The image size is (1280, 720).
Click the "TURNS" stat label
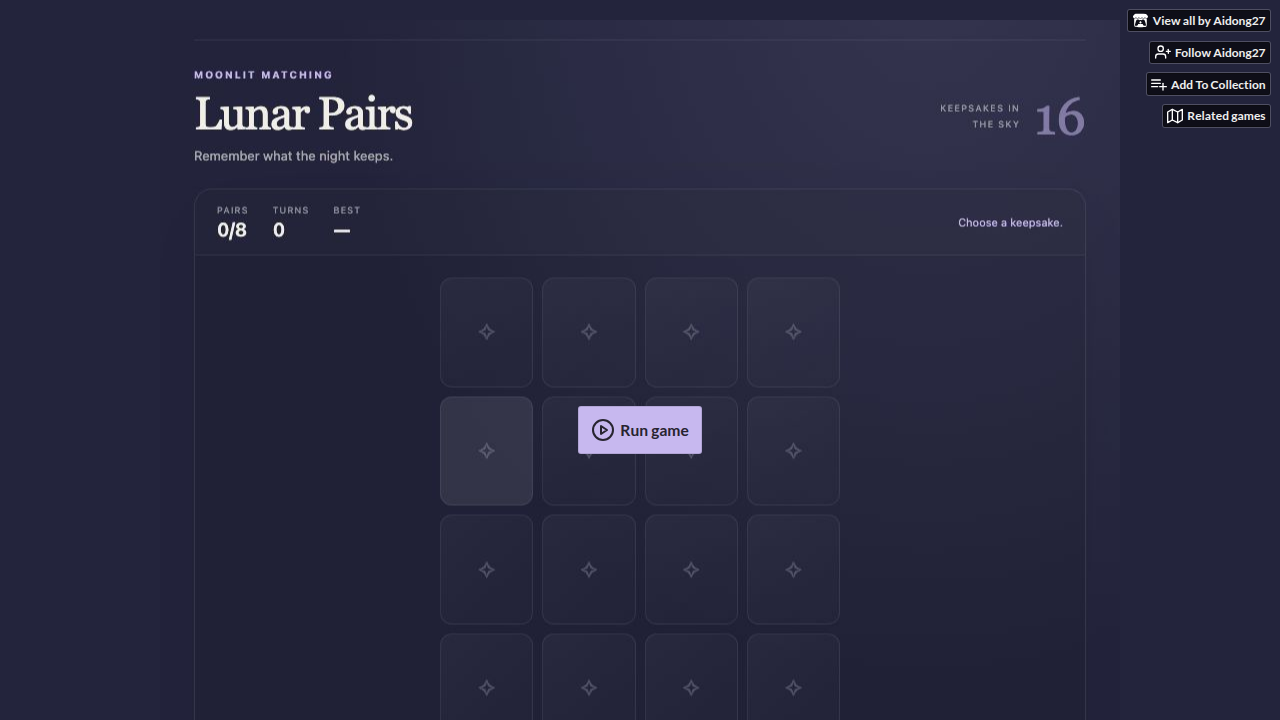[291, 210]
